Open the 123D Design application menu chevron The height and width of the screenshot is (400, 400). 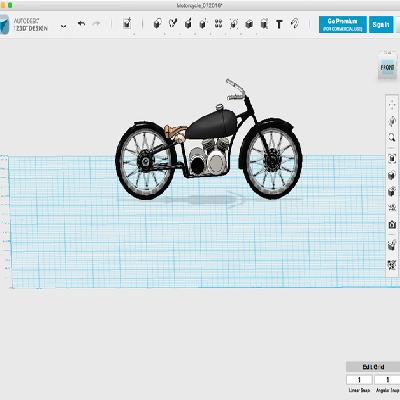pos(63,26)
